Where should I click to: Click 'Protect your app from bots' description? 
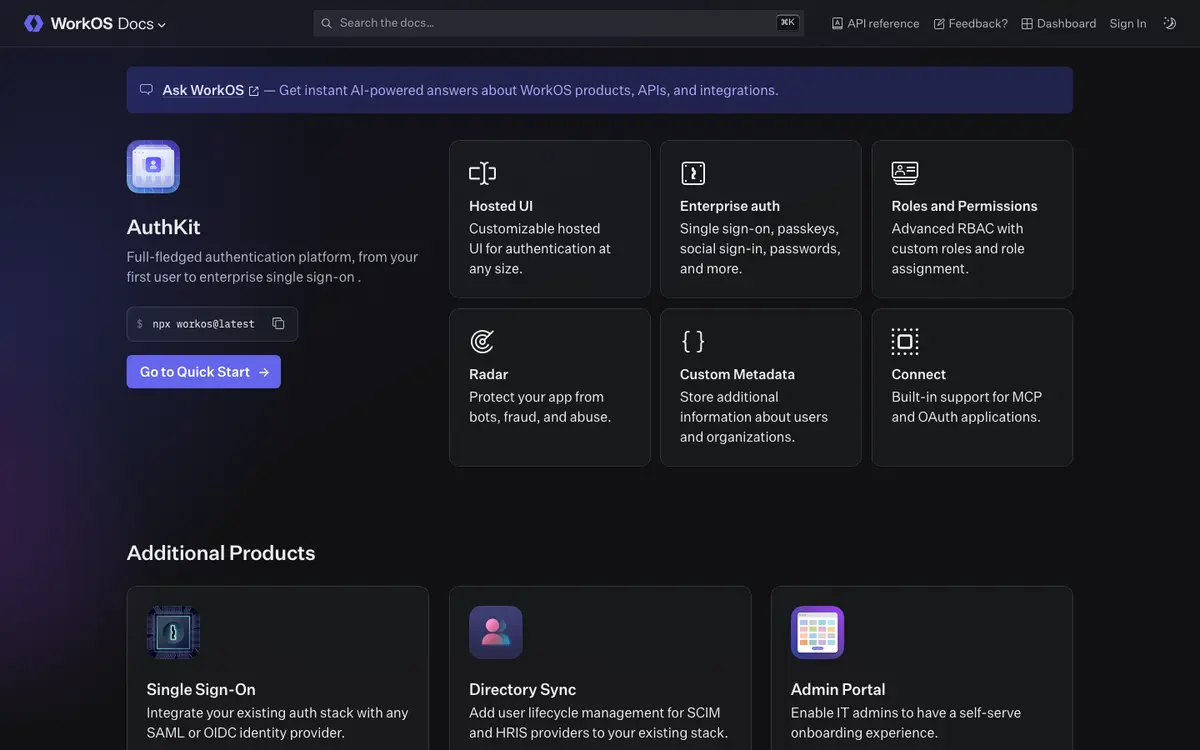pos(540,407)
